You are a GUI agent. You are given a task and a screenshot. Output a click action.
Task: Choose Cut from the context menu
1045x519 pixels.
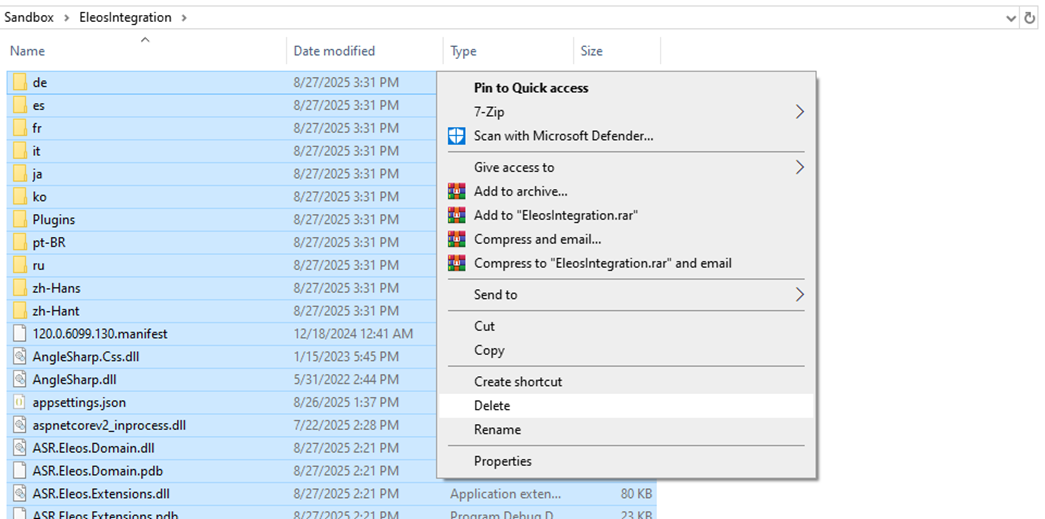(x=485, y=326)
